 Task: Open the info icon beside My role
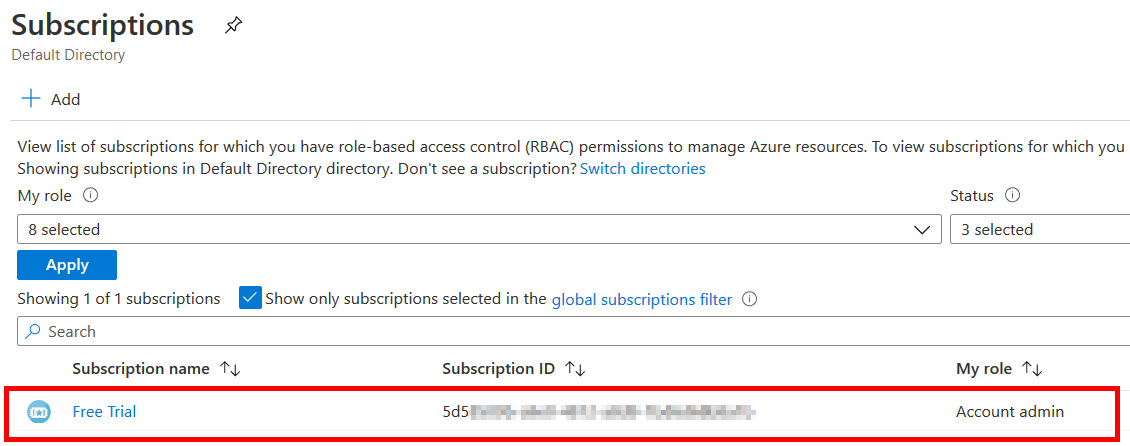(x=91, y=195)
